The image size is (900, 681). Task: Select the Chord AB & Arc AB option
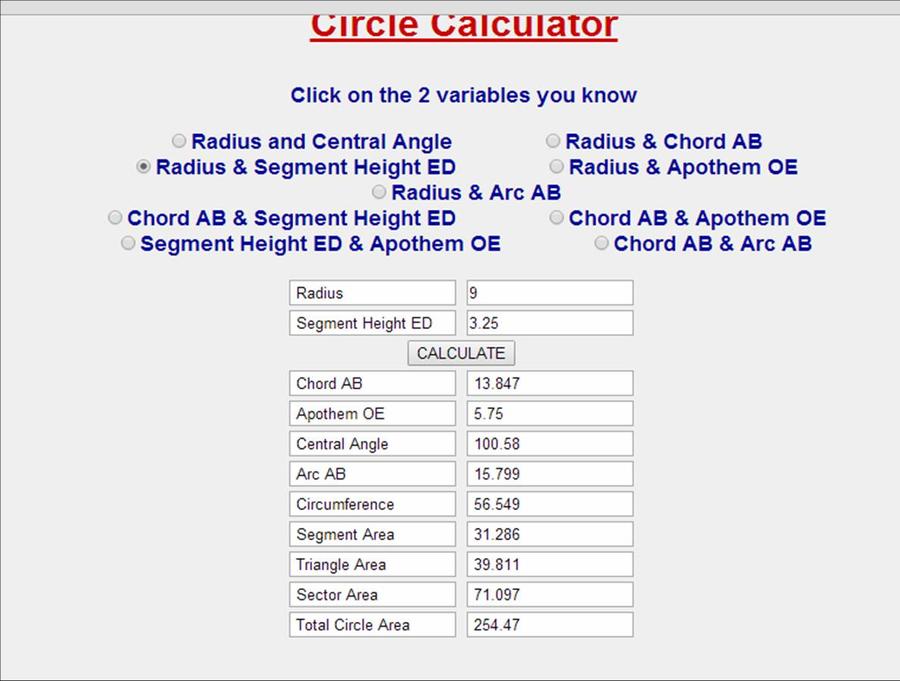tap(601, 243)
